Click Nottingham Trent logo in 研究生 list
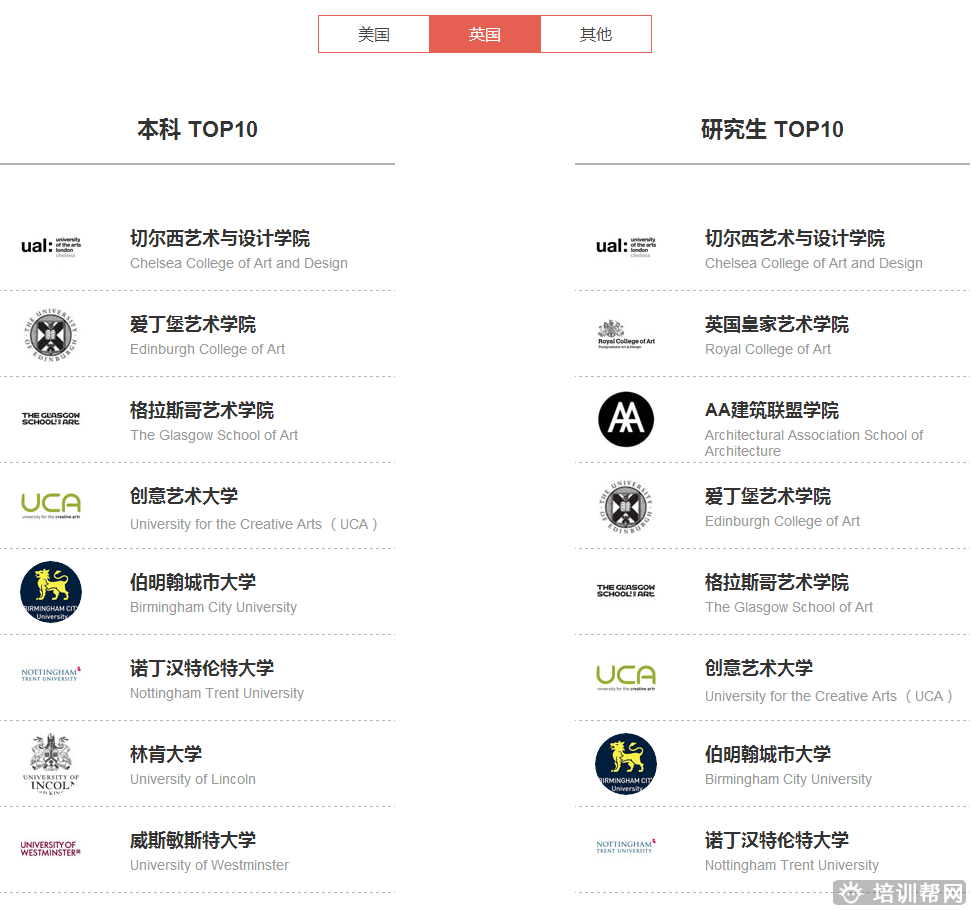 point(626,846)
